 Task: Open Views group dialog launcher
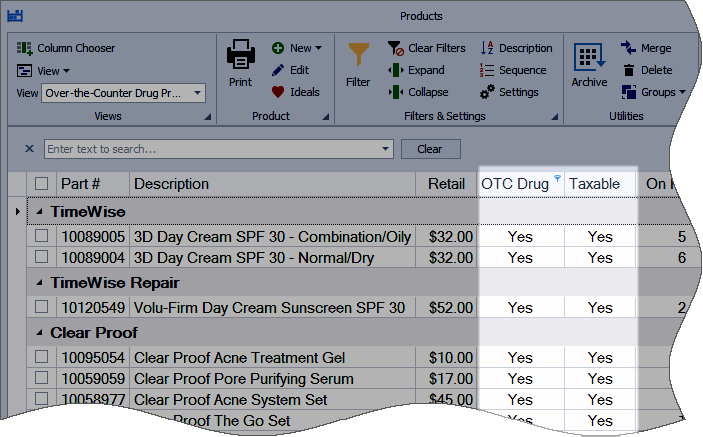pyautogui.click(x=208, y=117)
